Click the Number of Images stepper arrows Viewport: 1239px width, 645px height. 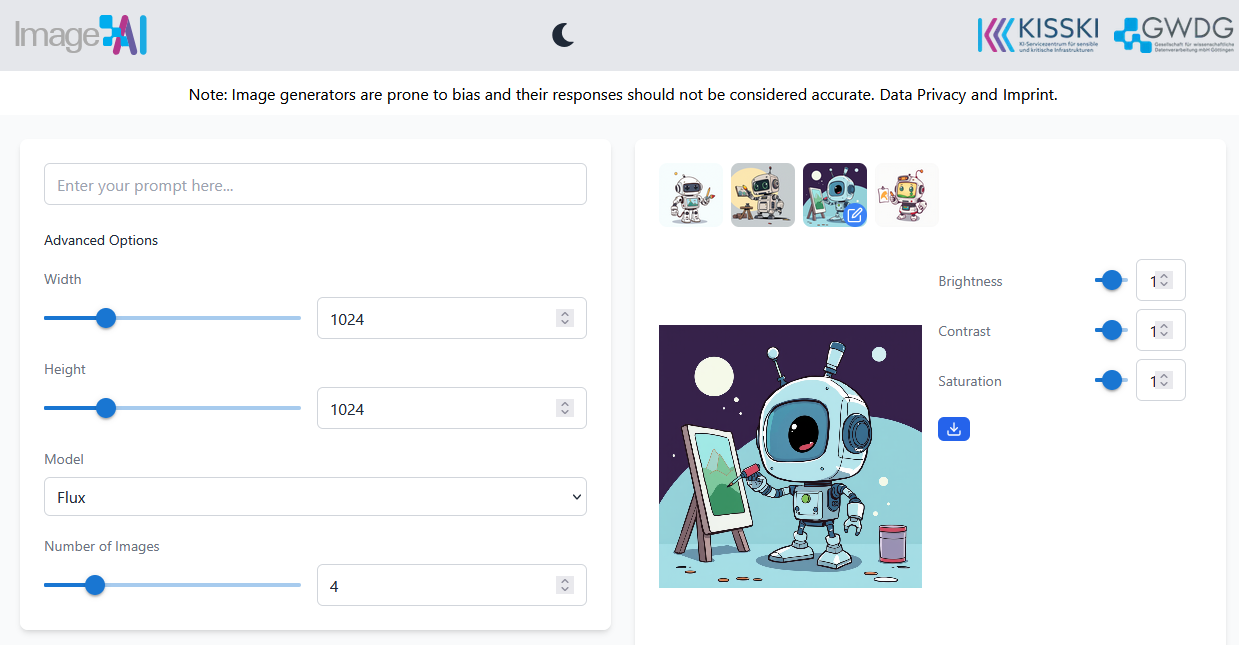pos(565,585)
